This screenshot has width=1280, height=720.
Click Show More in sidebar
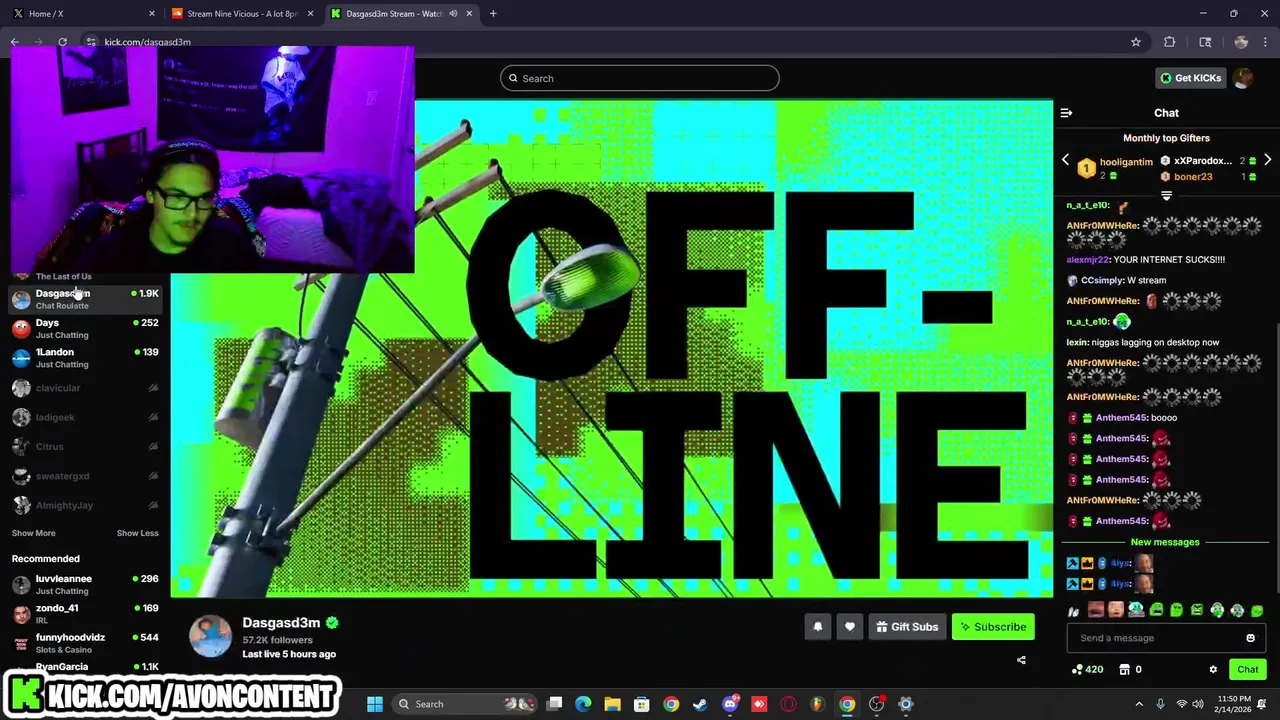coord(34,533)
